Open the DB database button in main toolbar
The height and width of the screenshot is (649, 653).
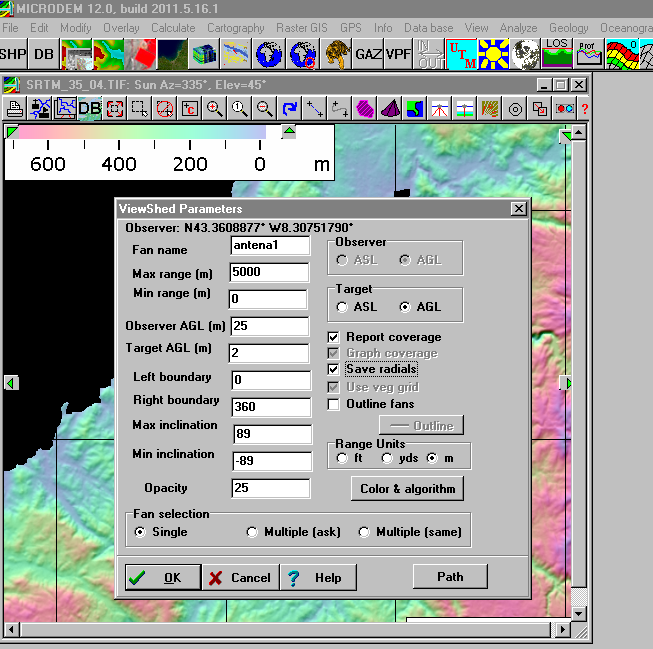pos(44,54)
